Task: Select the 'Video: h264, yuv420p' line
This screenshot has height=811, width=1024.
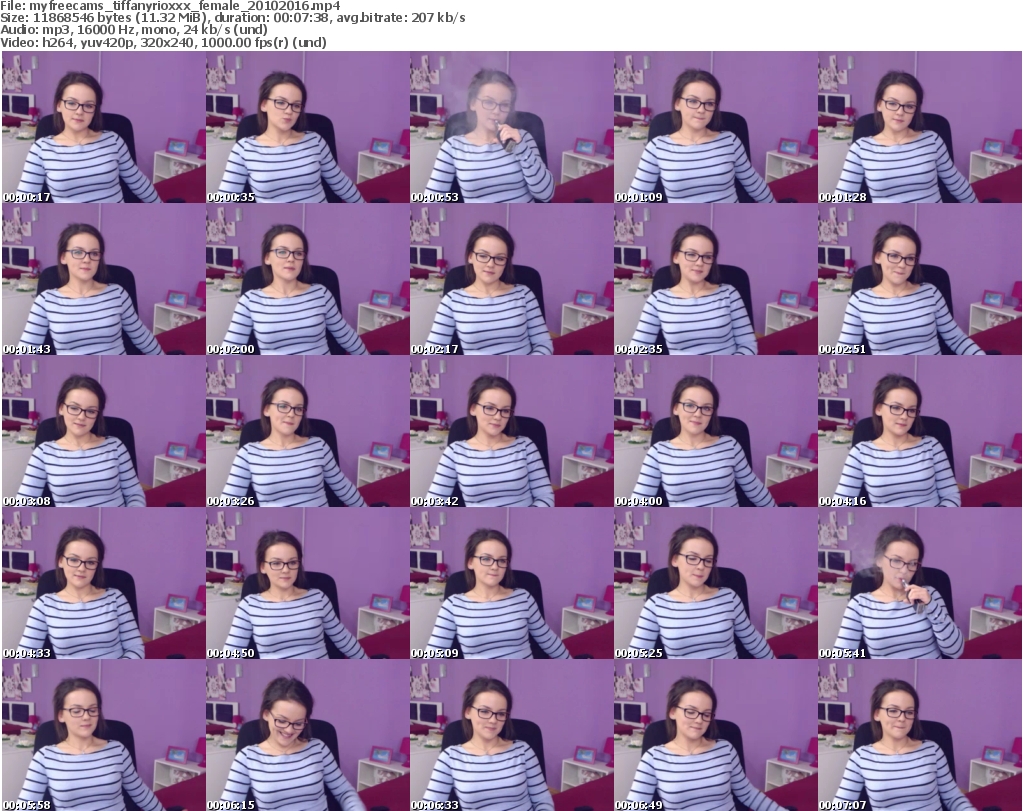Action: pyautogui.click(x=163, y=42)
